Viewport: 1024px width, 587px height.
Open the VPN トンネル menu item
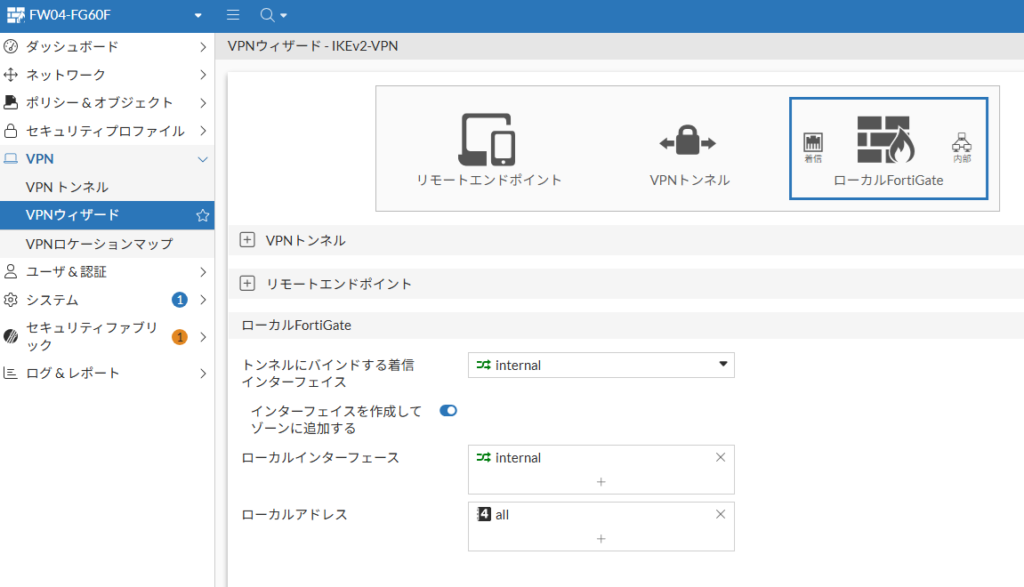107,187
